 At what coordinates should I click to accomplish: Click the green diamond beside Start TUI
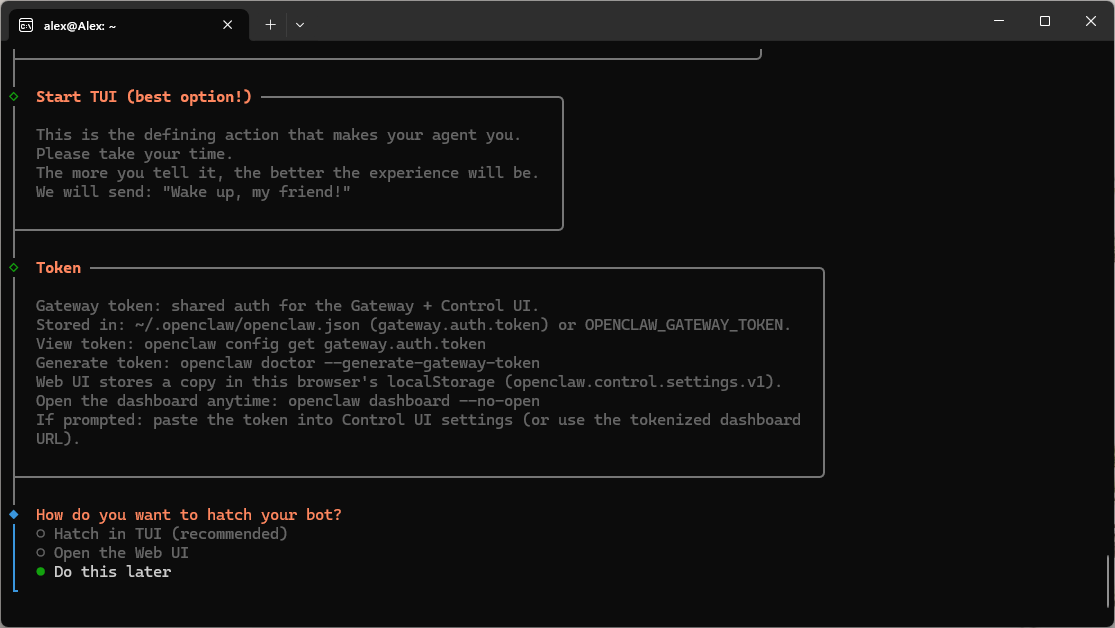(14, 97)
